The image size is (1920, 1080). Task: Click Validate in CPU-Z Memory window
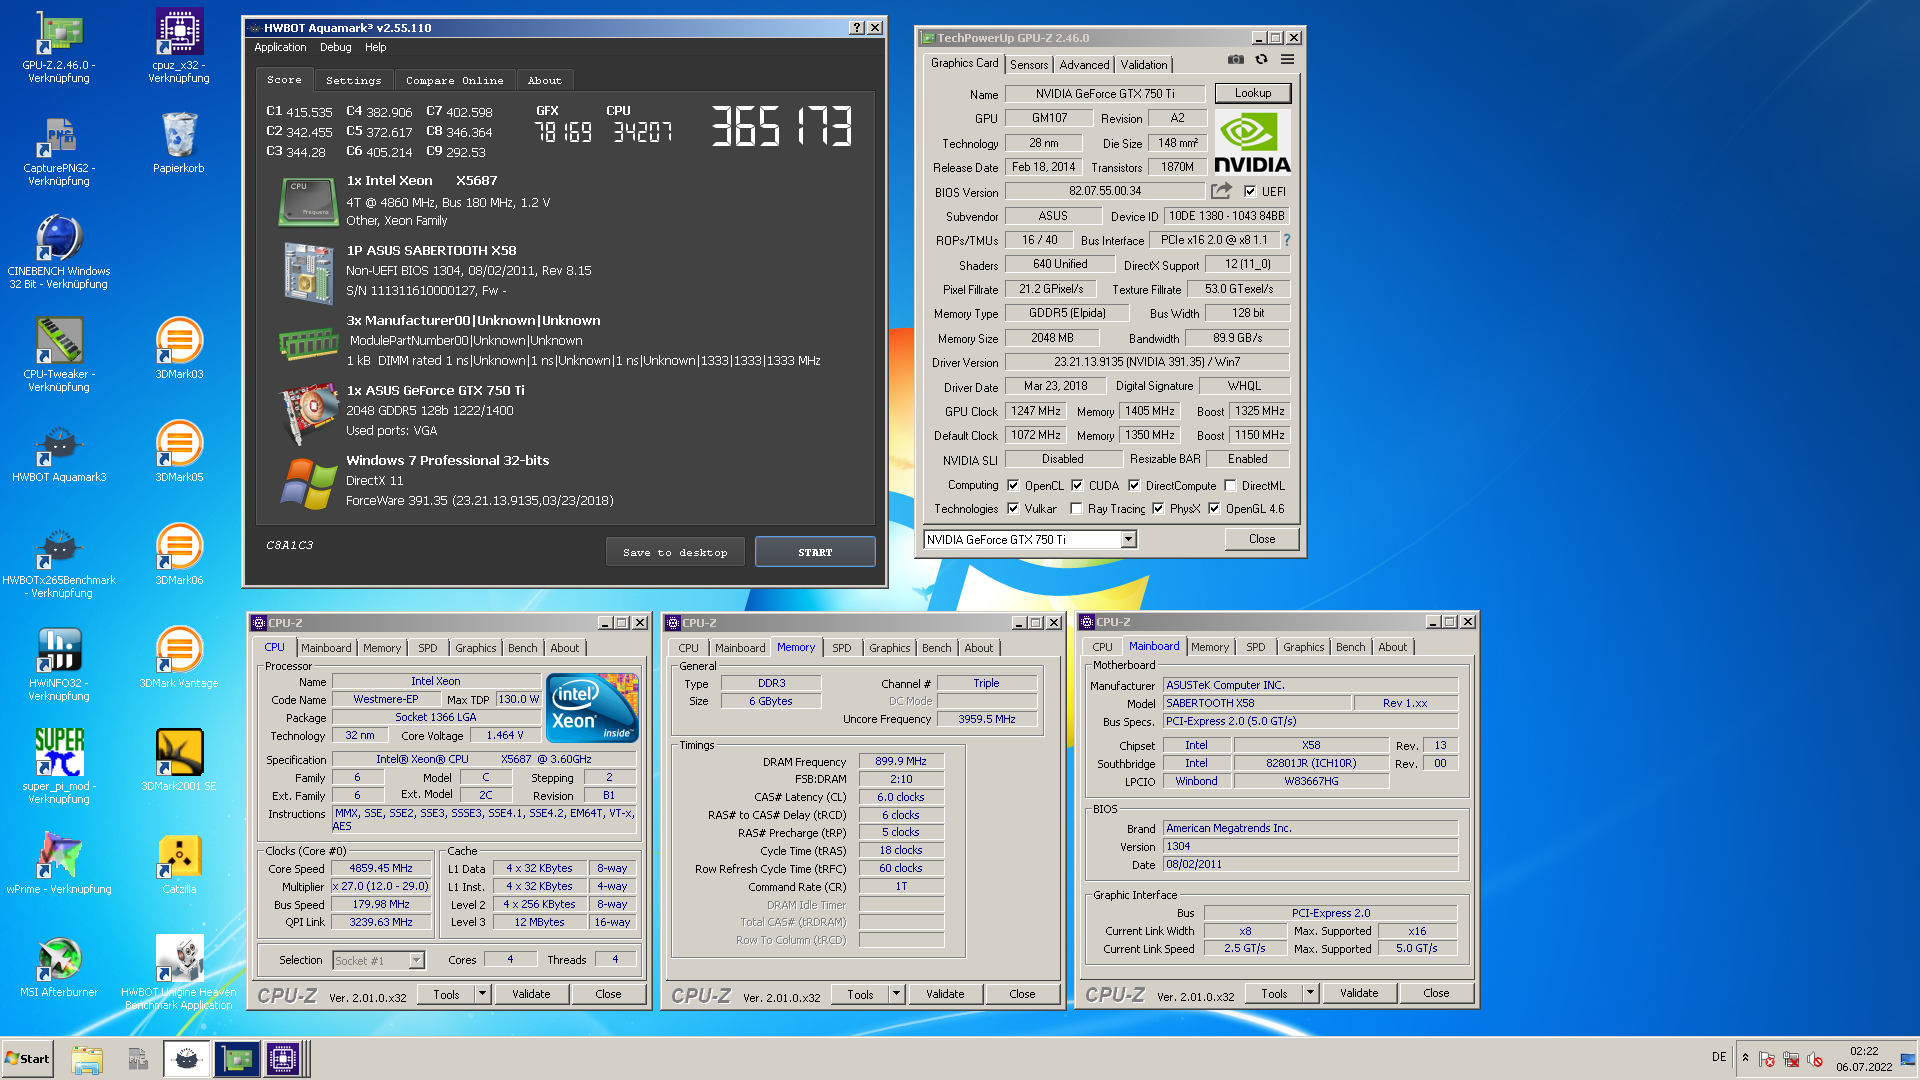(945, 994)
